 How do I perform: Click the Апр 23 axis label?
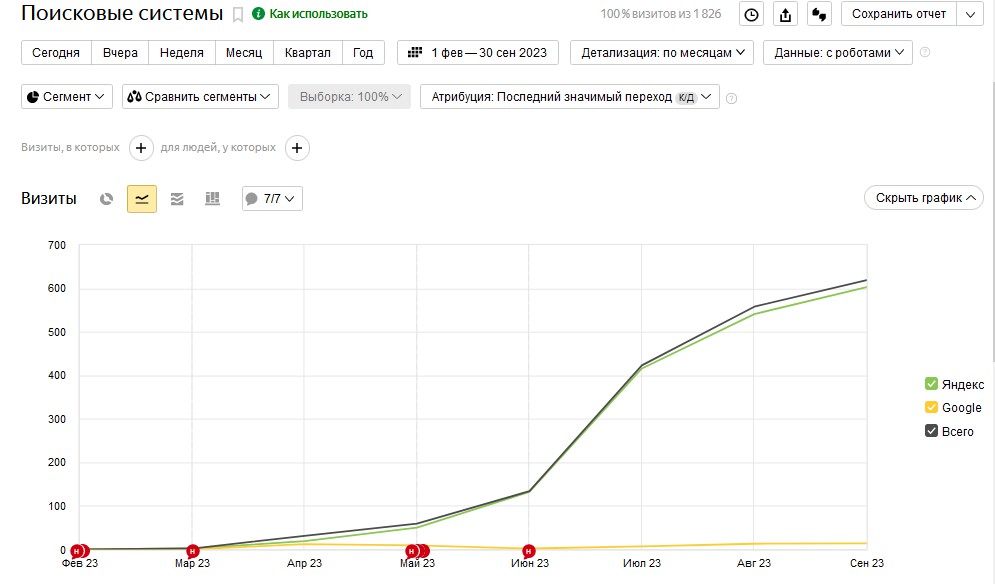pyautogui.click(x=305, y=564)
